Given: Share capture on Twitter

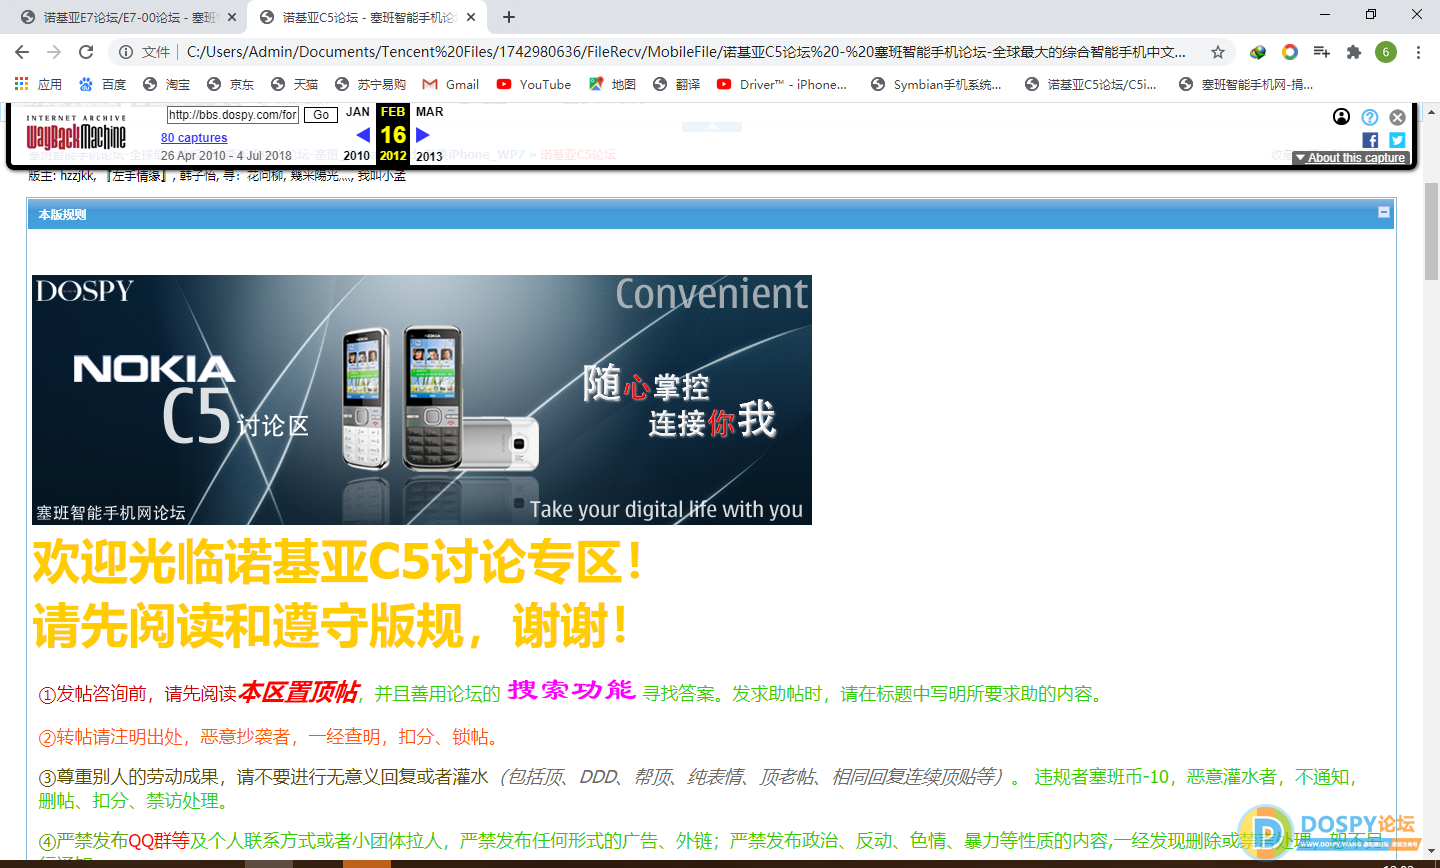Looking at the screenshot, I should [1397, 141].
